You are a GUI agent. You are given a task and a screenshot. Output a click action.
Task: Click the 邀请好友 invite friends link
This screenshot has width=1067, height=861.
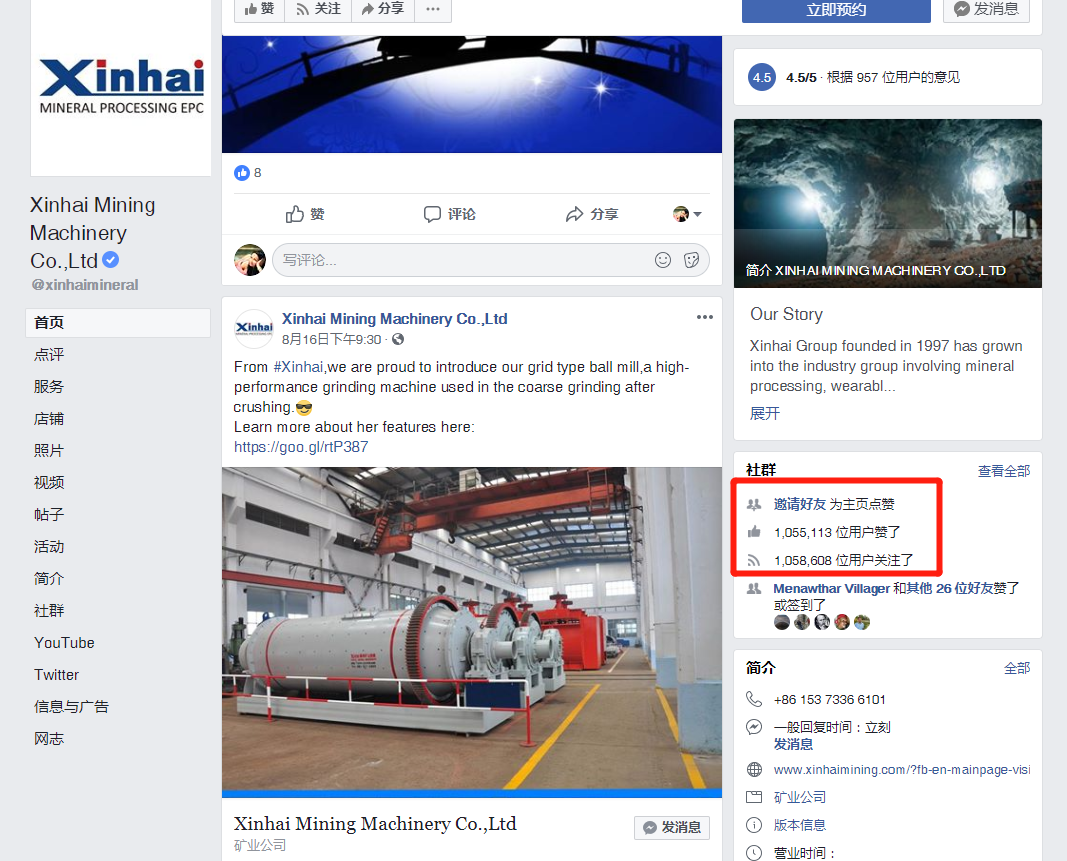tap(800, 504)
